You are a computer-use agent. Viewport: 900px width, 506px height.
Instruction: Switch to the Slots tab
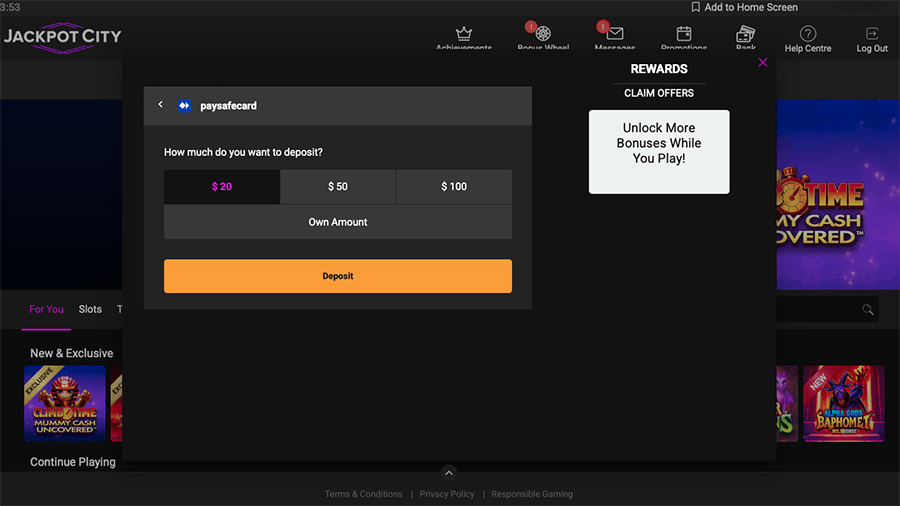(x=90, y=309)
